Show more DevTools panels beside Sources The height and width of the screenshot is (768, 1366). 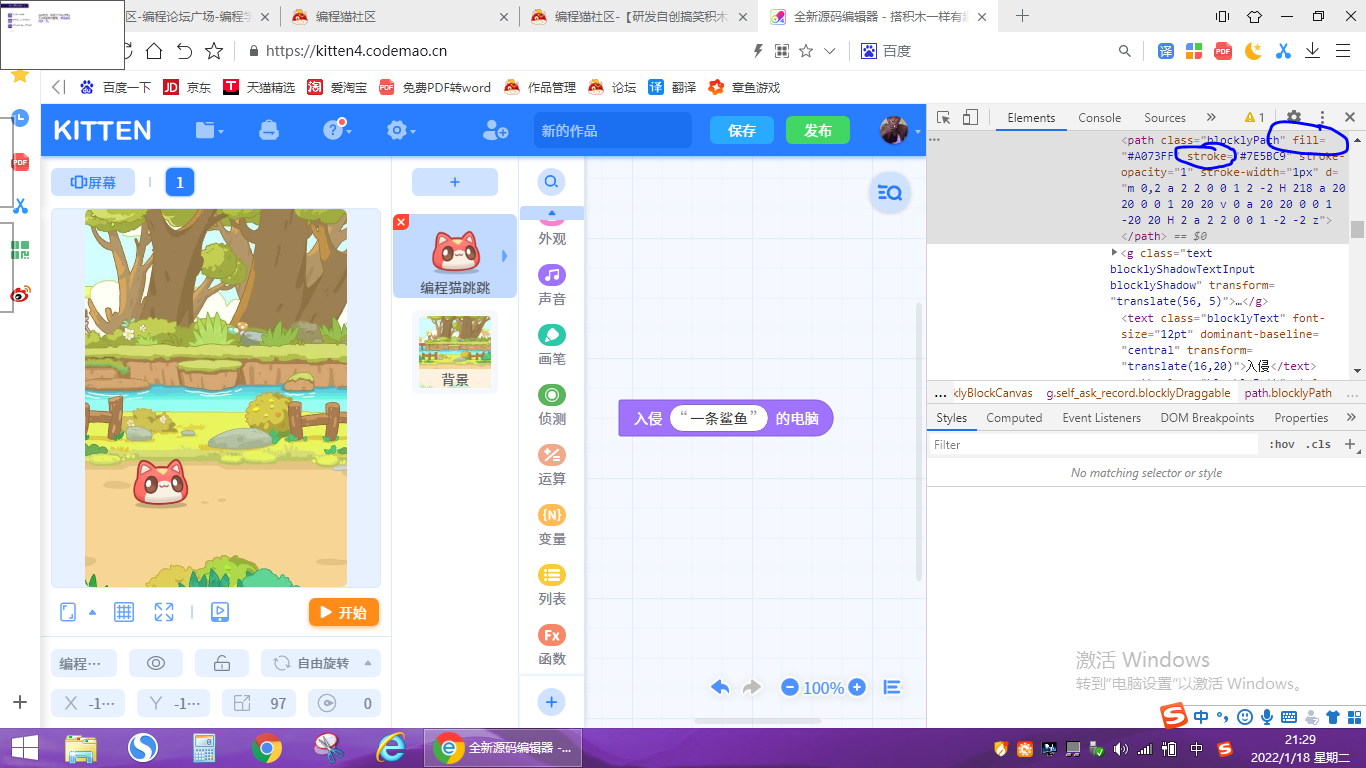coord(1211,118)
